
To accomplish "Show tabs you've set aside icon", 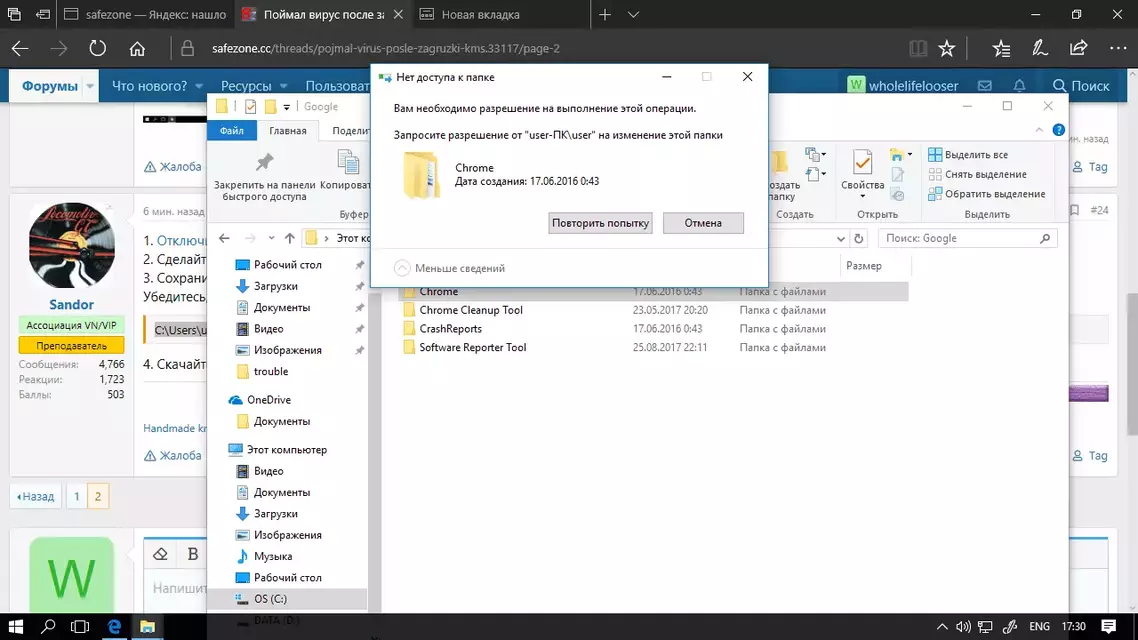I will [x=14, y=15].
